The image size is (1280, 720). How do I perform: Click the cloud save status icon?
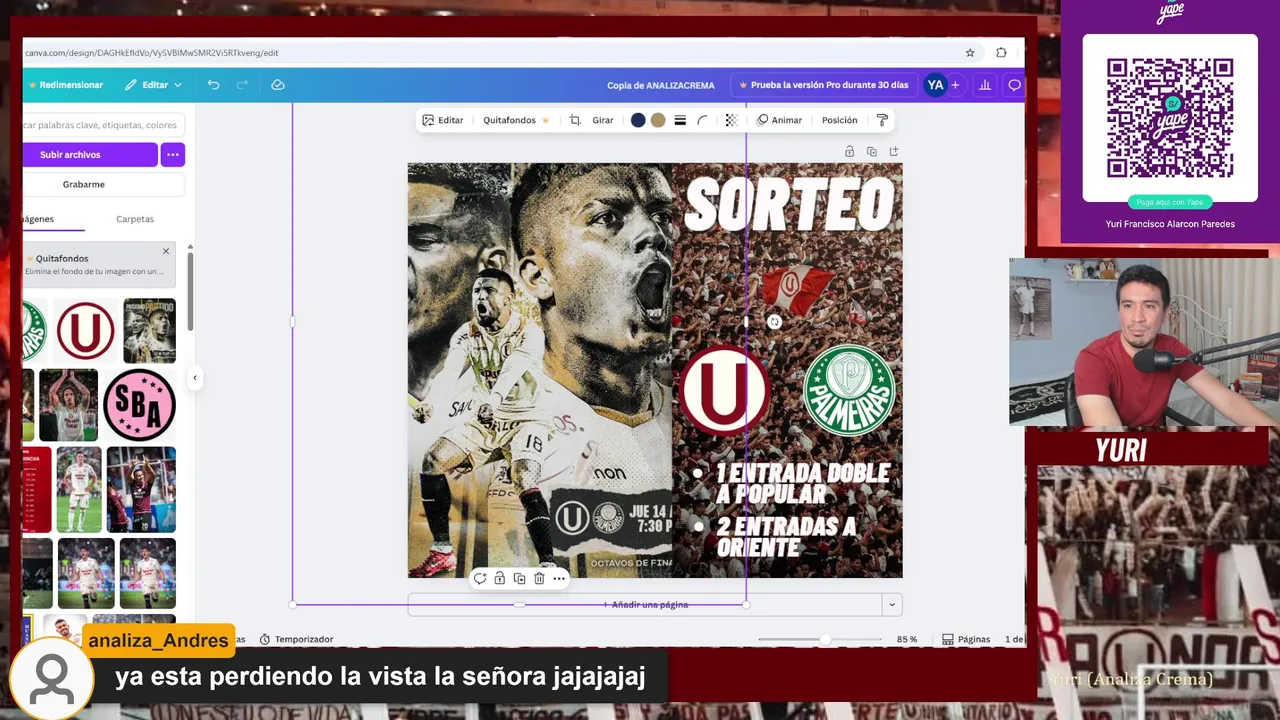[278, 85]
